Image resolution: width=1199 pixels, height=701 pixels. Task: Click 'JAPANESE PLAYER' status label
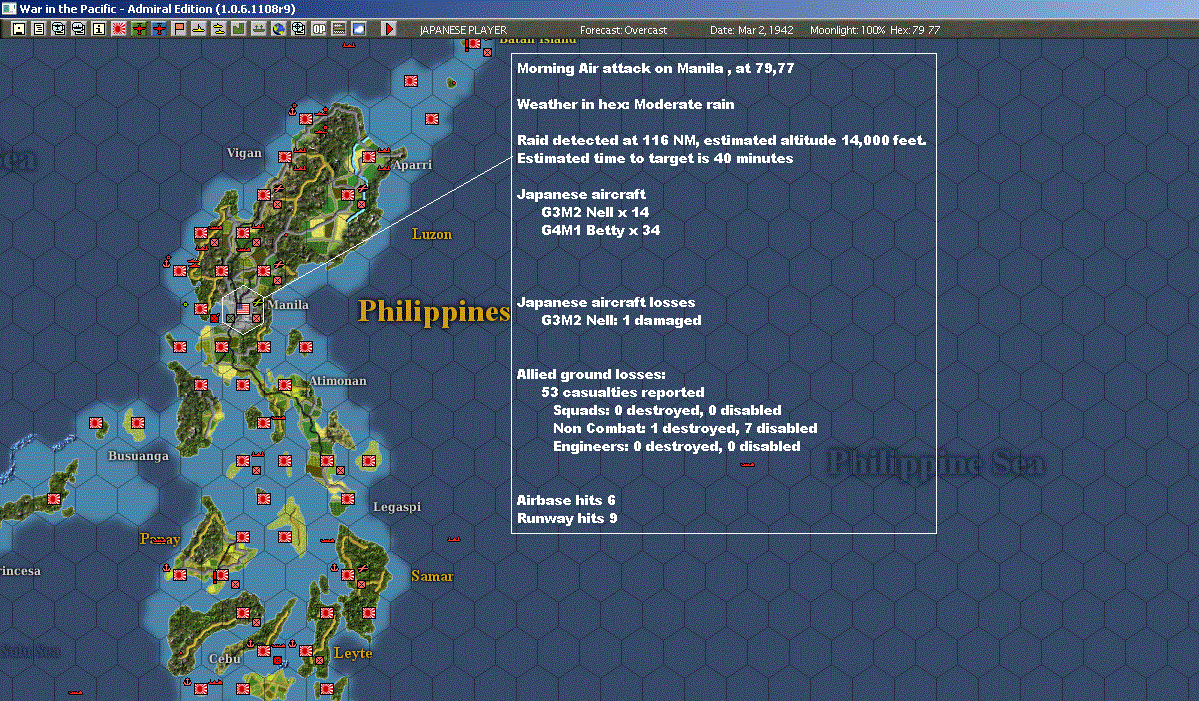[463, 30]
